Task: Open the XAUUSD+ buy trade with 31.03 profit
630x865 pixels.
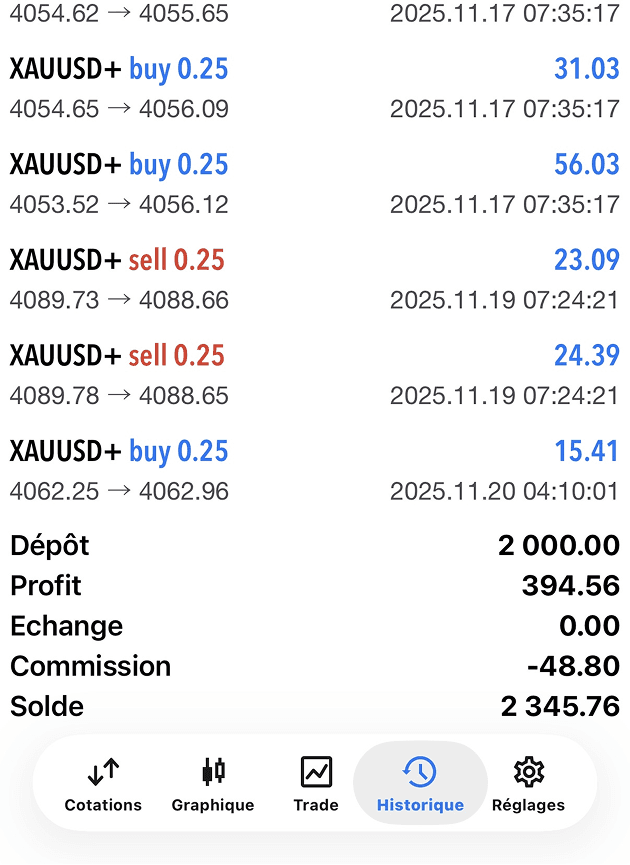Action: coord(315,88)
